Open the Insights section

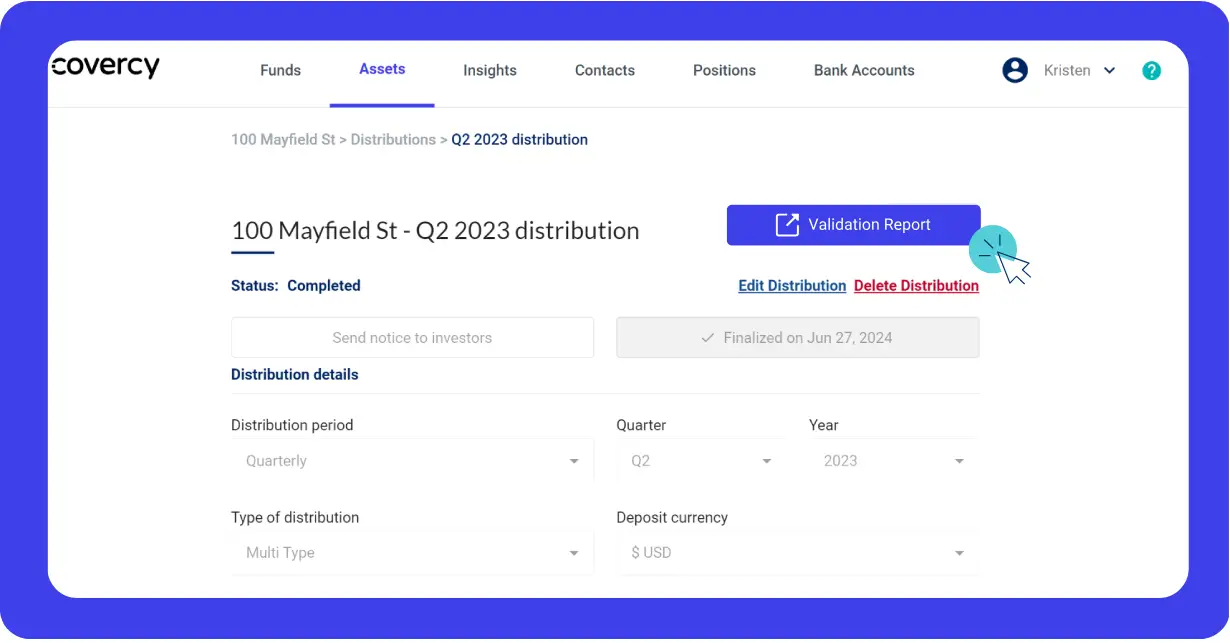tap(490, 70)
